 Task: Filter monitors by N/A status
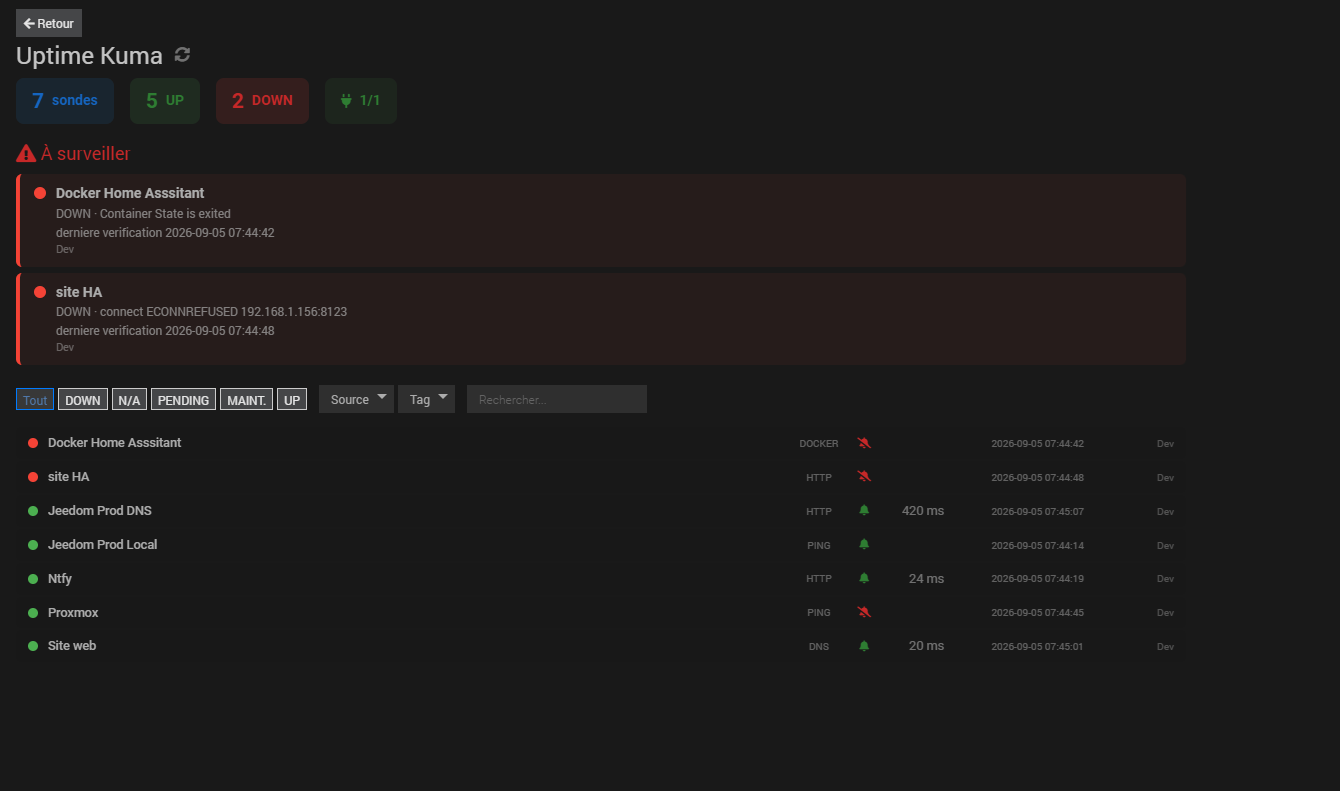click(x=129, y=400)
